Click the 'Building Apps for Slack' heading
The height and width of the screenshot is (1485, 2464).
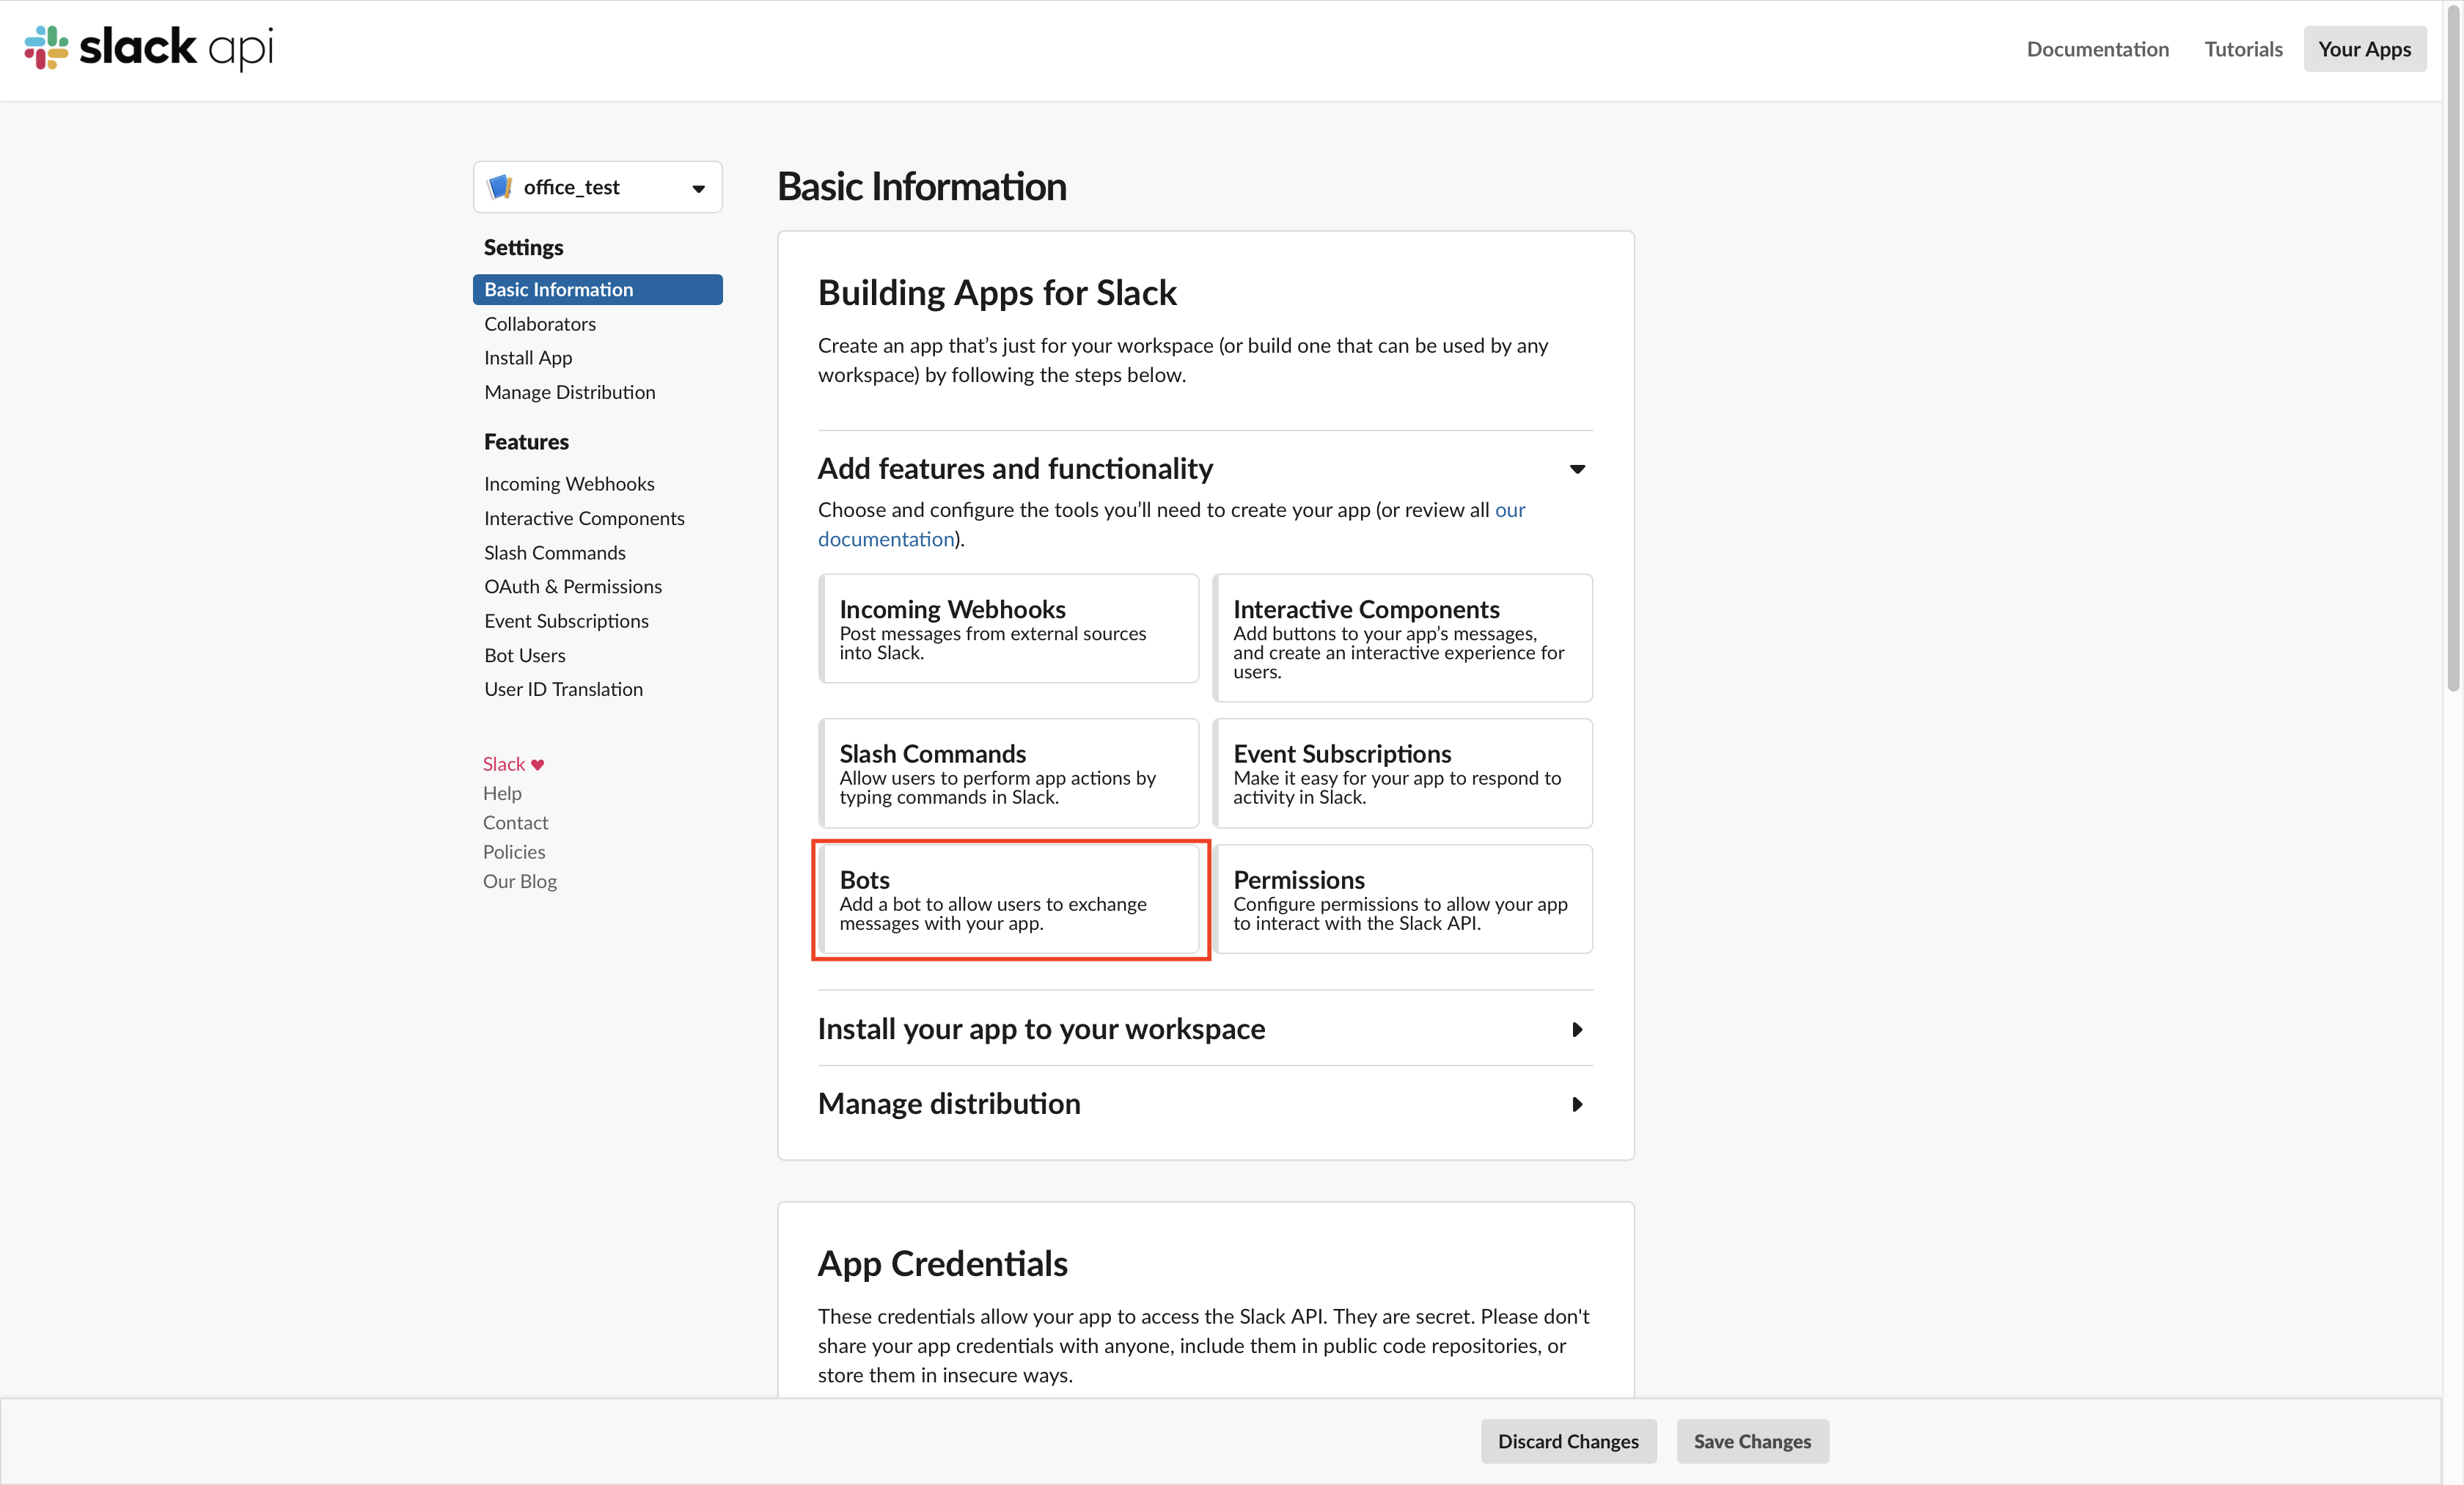[997, 293]
